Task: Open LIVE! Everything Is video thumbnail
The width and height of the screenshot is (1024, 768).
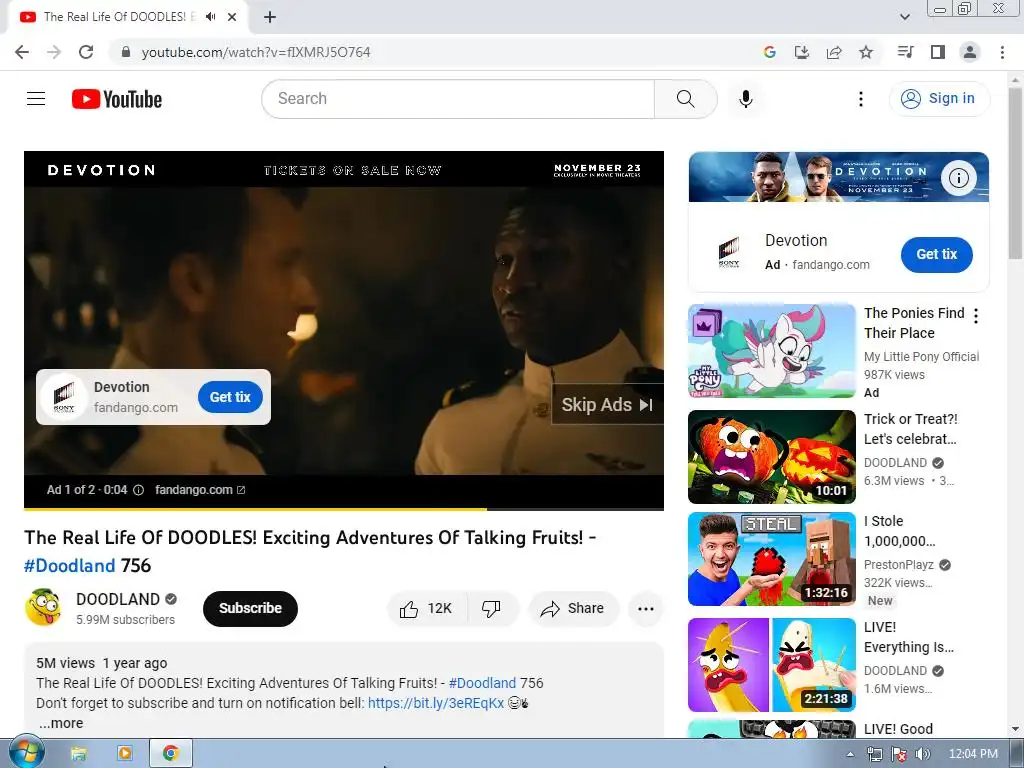Action: [772, 665]
